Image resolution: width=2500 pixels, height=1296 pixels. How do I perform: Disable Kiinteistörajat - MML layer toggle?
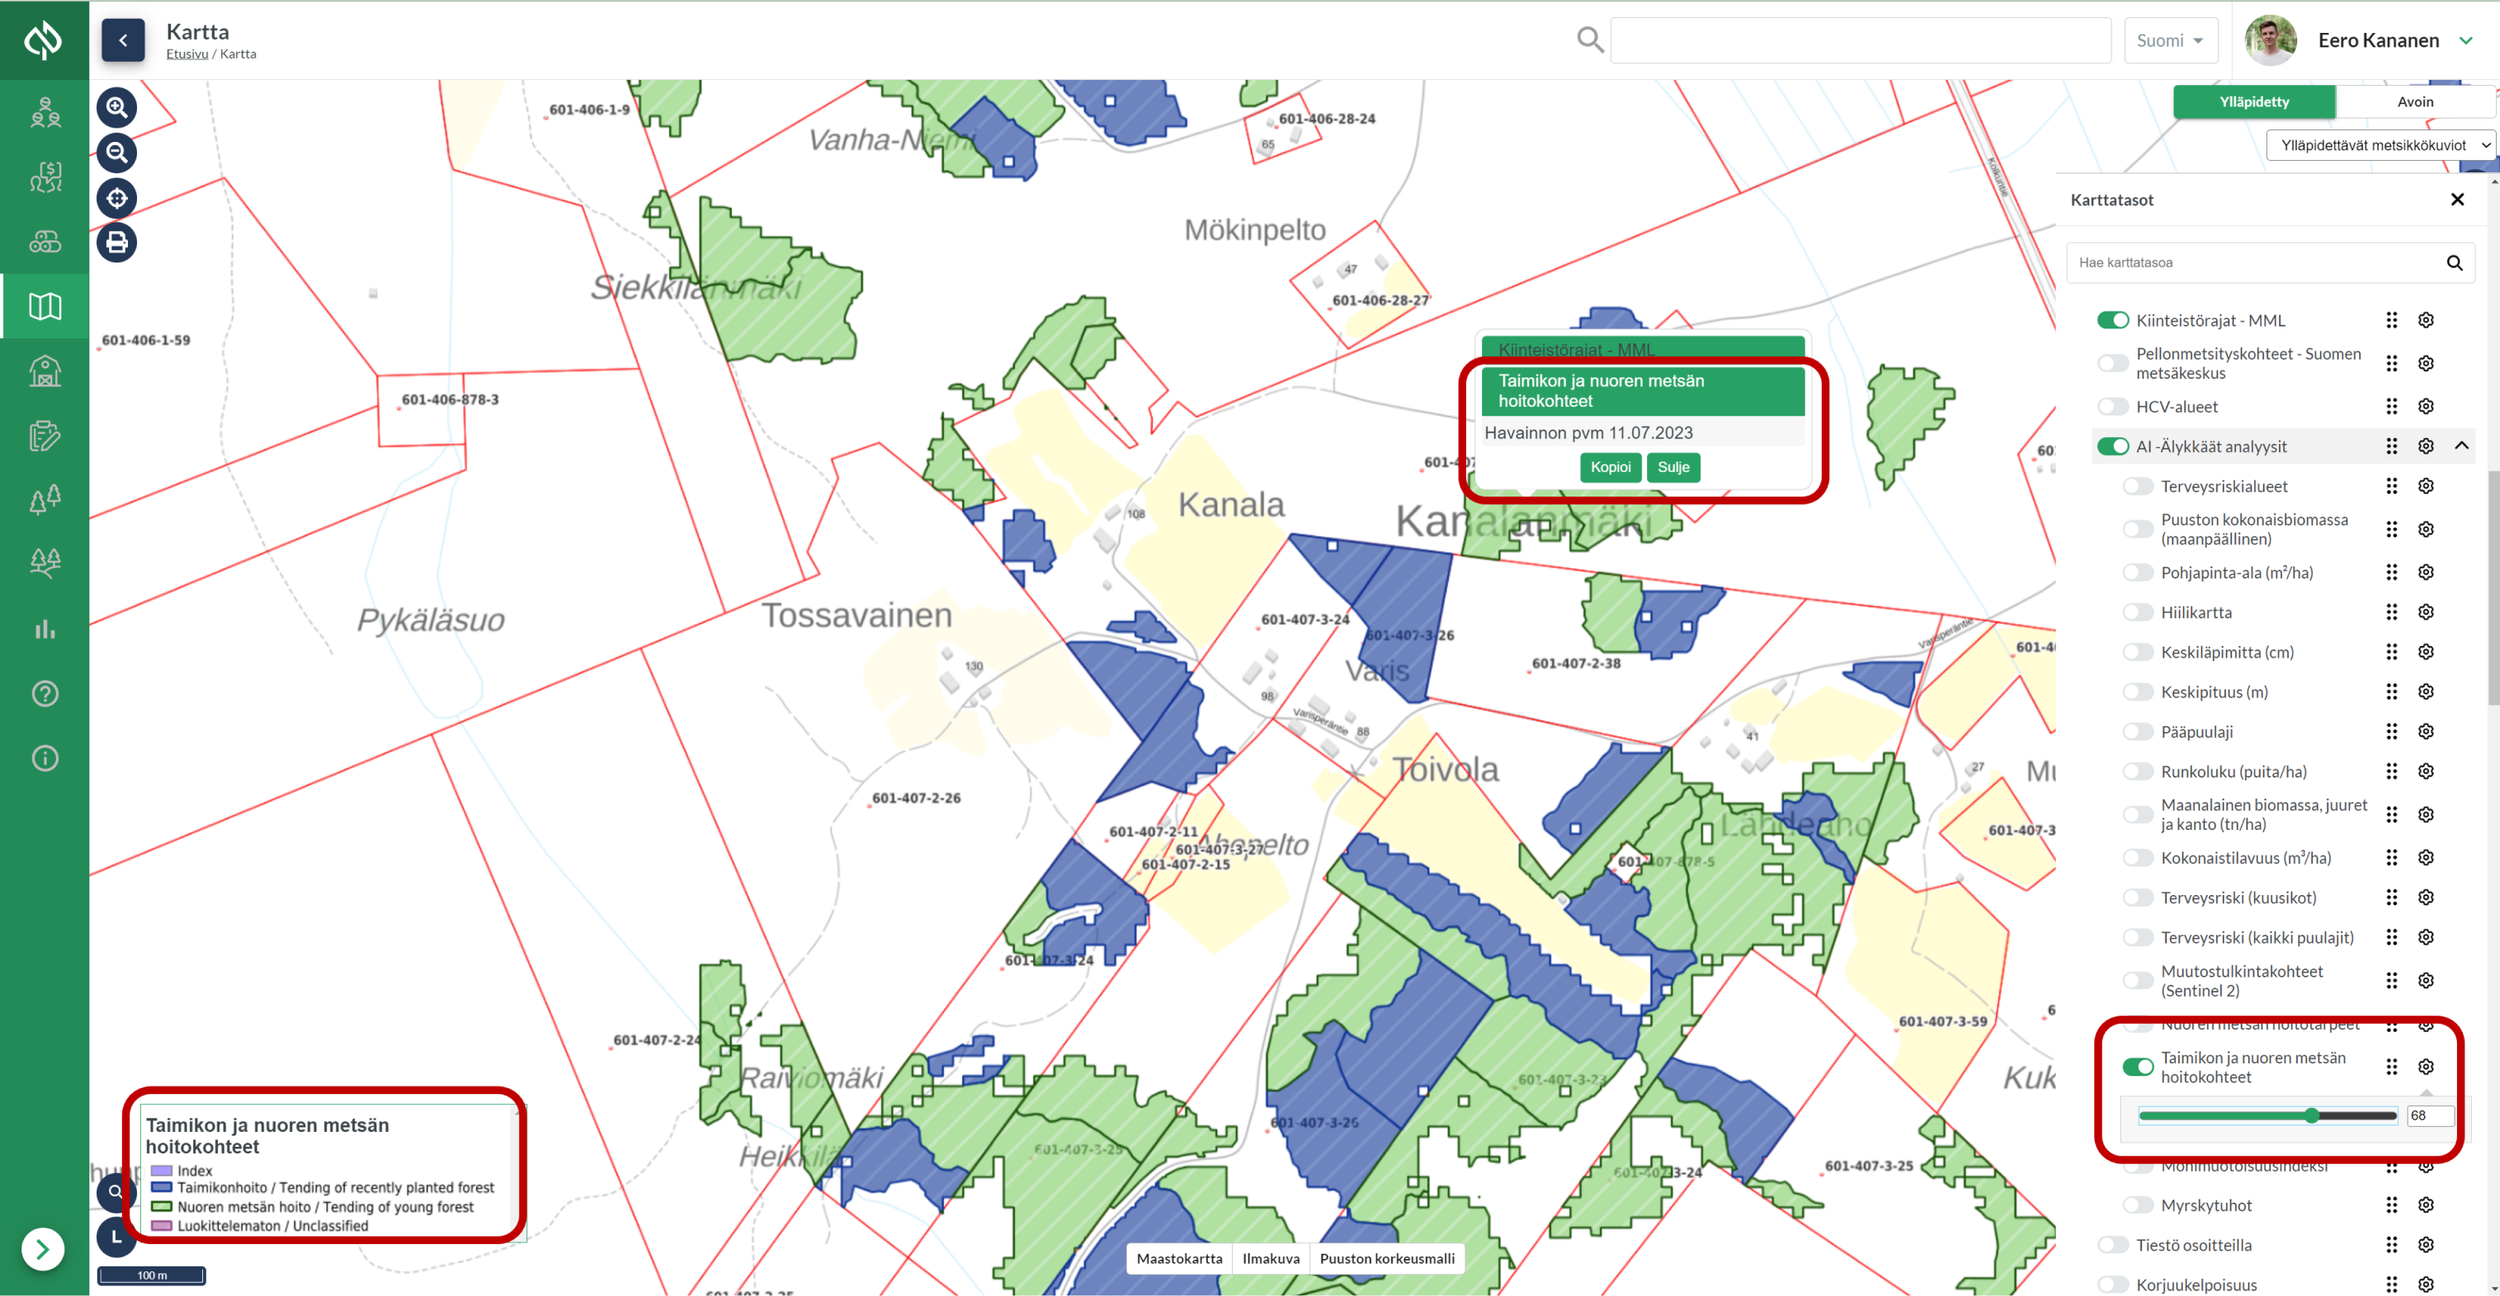click(2113, 320)
